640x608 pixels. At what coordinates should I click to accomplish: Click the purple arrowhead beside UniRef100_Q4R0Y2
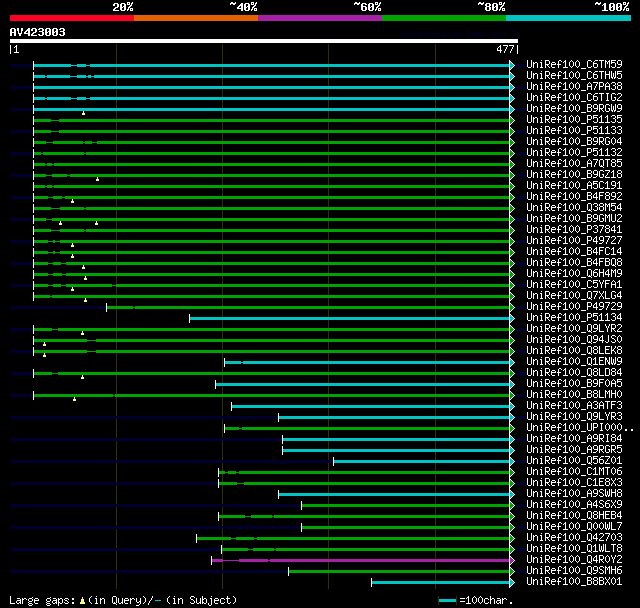[x=512, y=560]
